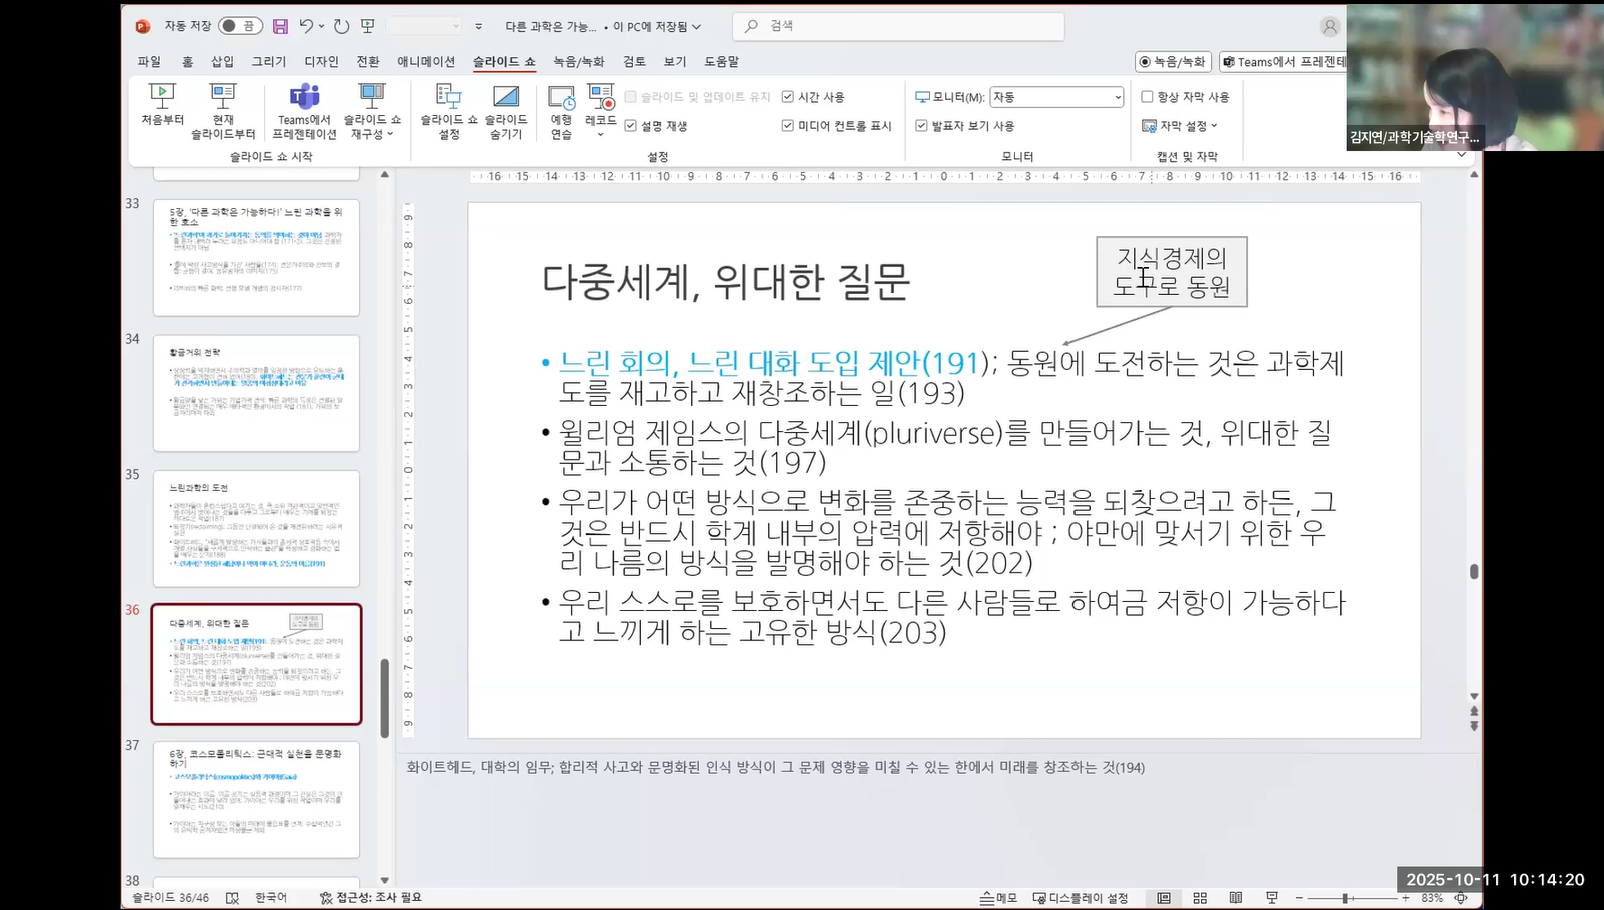Switch to the Animations (애니메이션) tab

[x=426, y=61]
